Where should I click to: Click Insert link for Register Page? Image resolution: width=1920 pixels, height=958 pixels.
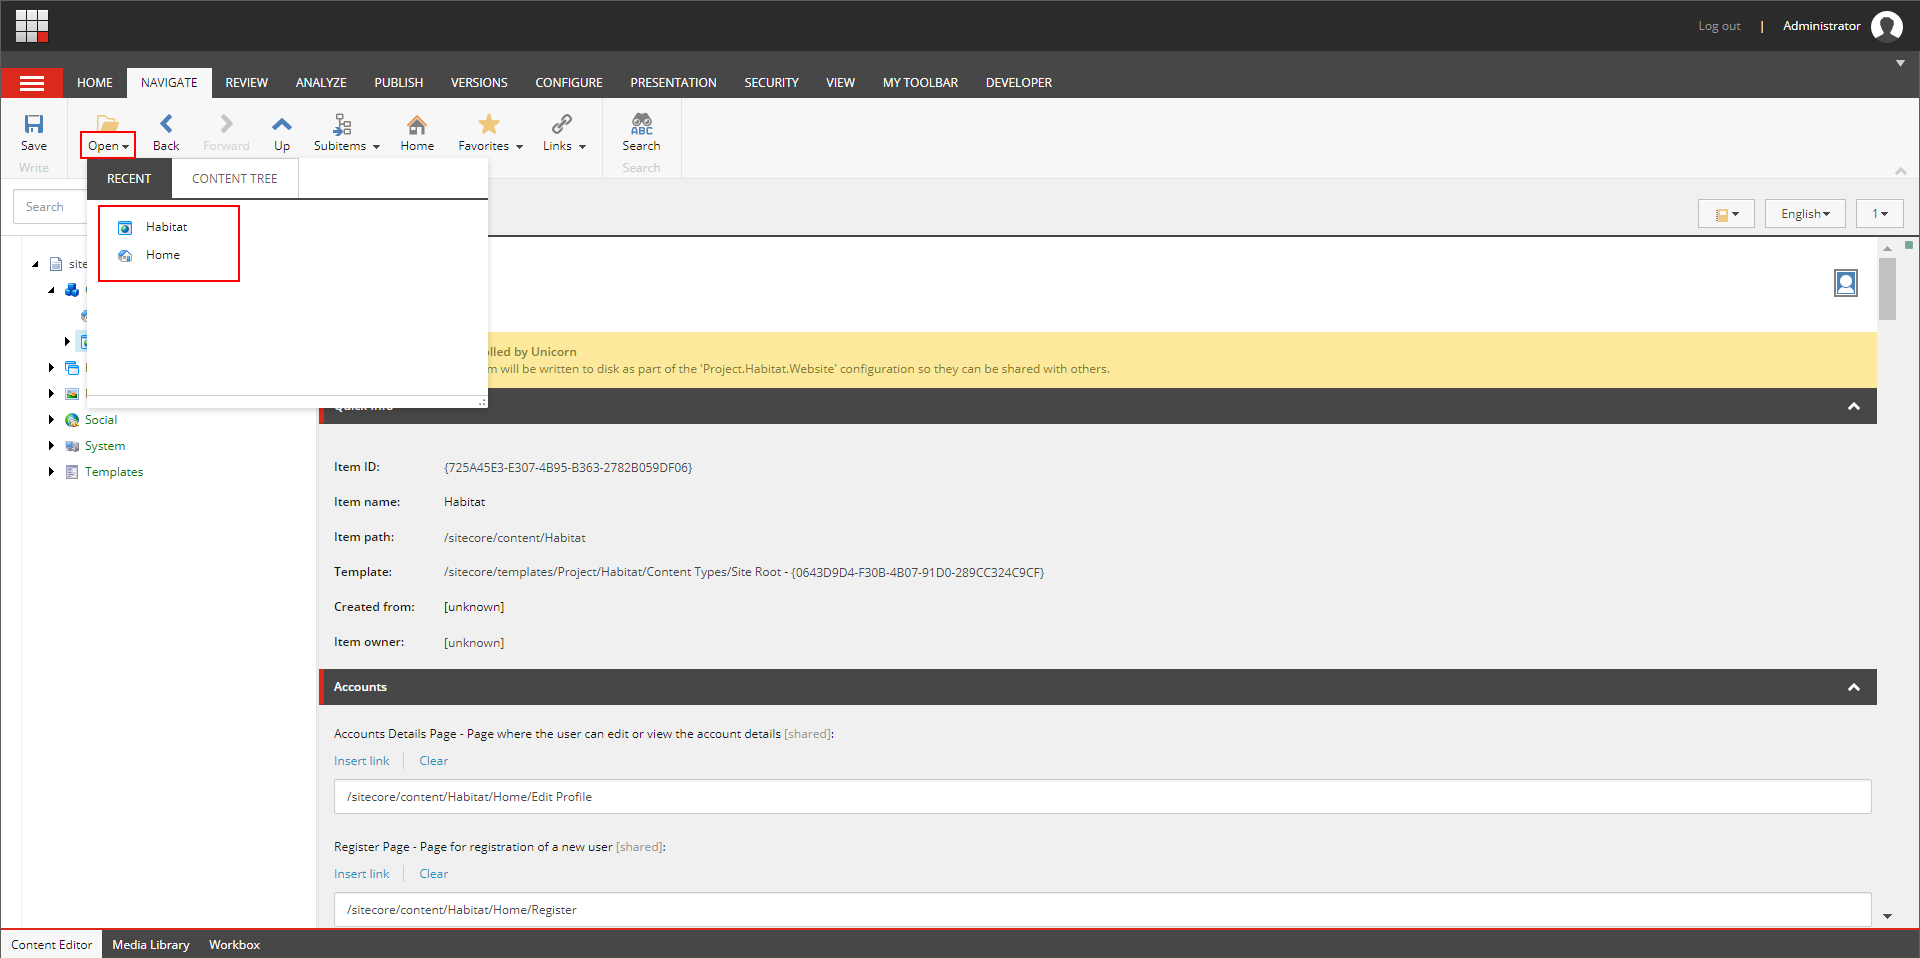click(361, 874)
